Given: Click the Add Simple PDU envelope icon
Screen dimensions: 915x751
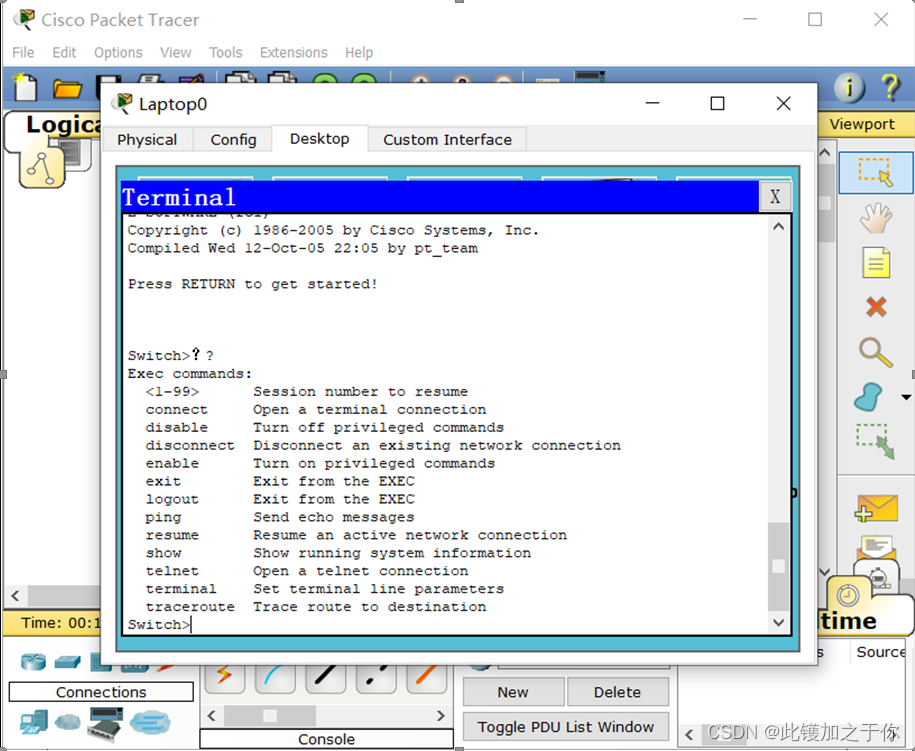Looking at the screenshot, I should [x=876, y=508].
